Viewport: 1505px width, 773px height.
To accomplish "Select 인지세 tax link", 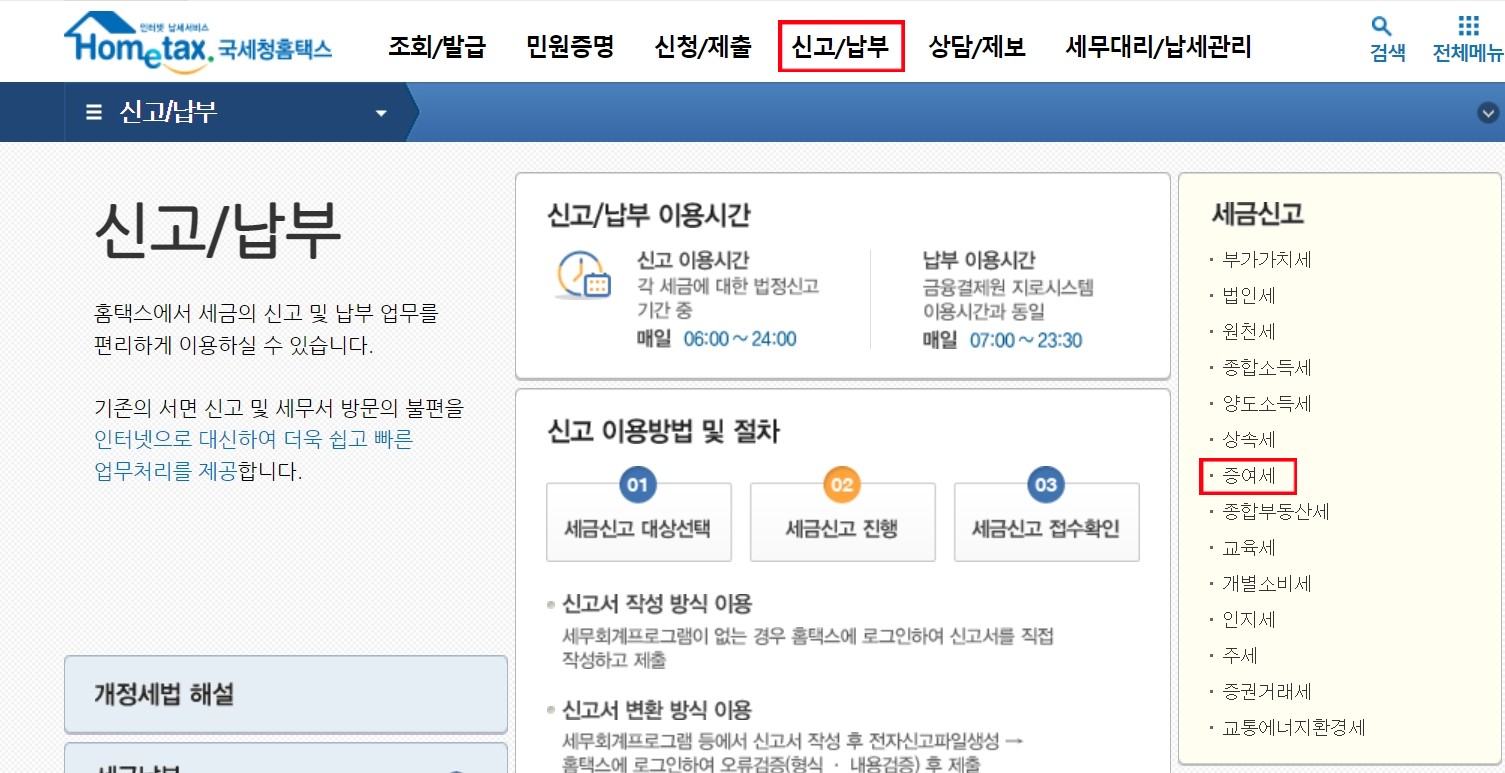I will [x=1248, y=620].
